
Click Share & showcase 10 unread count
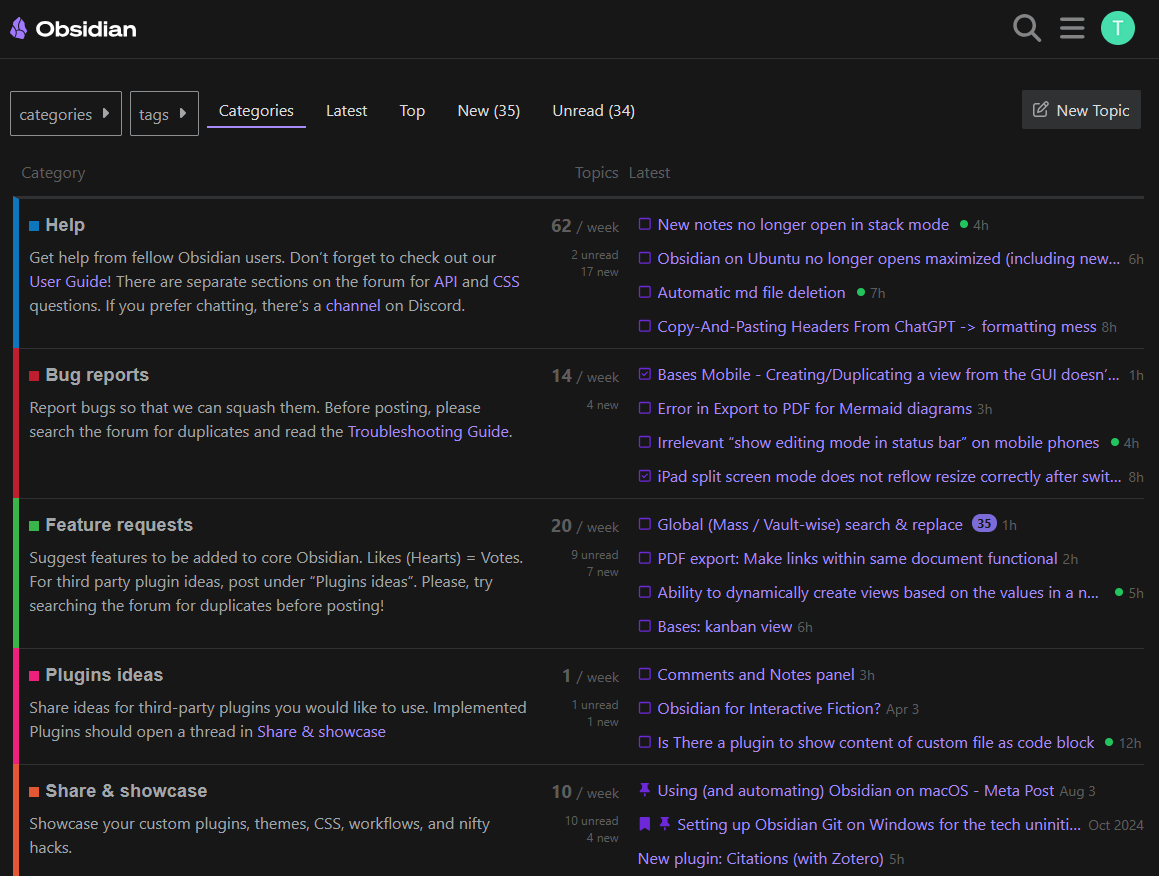point(591,821)
